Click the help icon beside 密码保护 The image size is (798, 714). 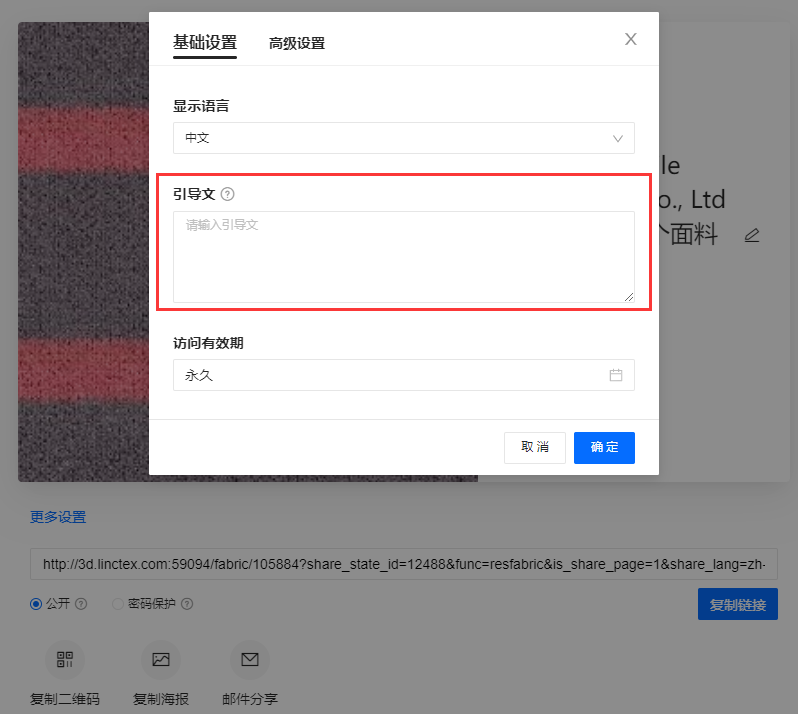pos(187,604)
